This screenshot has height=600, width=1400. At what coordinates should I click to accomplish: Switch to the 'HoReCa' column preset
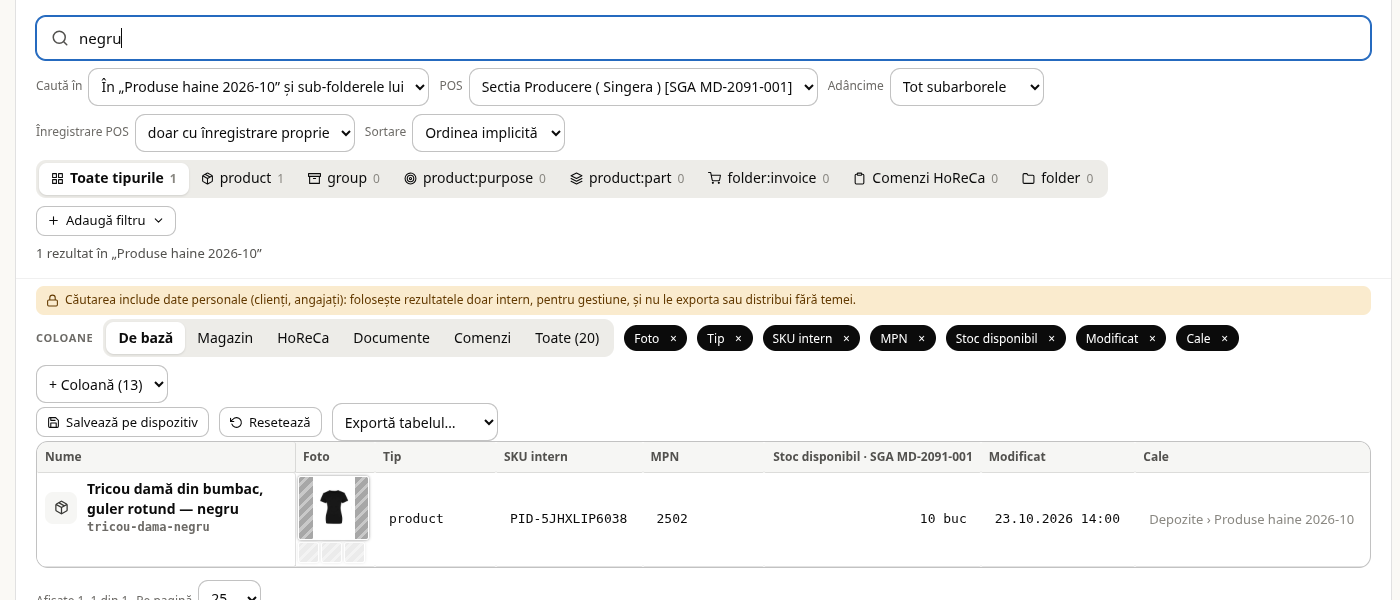[303, 338]
